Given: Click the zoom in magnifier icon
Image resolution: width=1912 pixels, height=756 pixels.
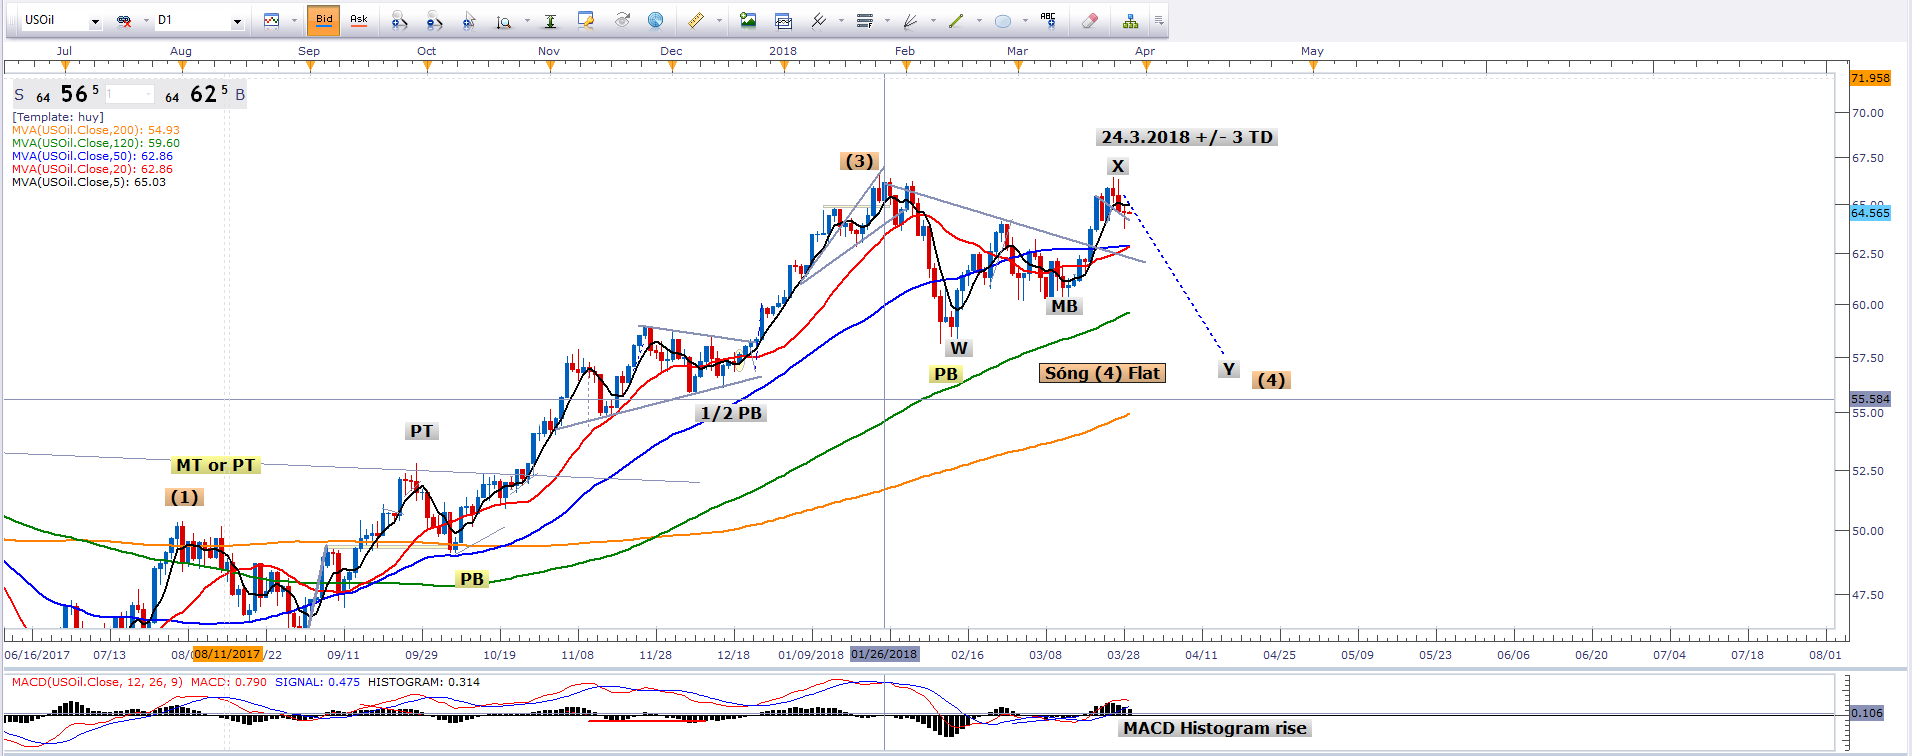Looking at the screenshot, I should [399, 20].
